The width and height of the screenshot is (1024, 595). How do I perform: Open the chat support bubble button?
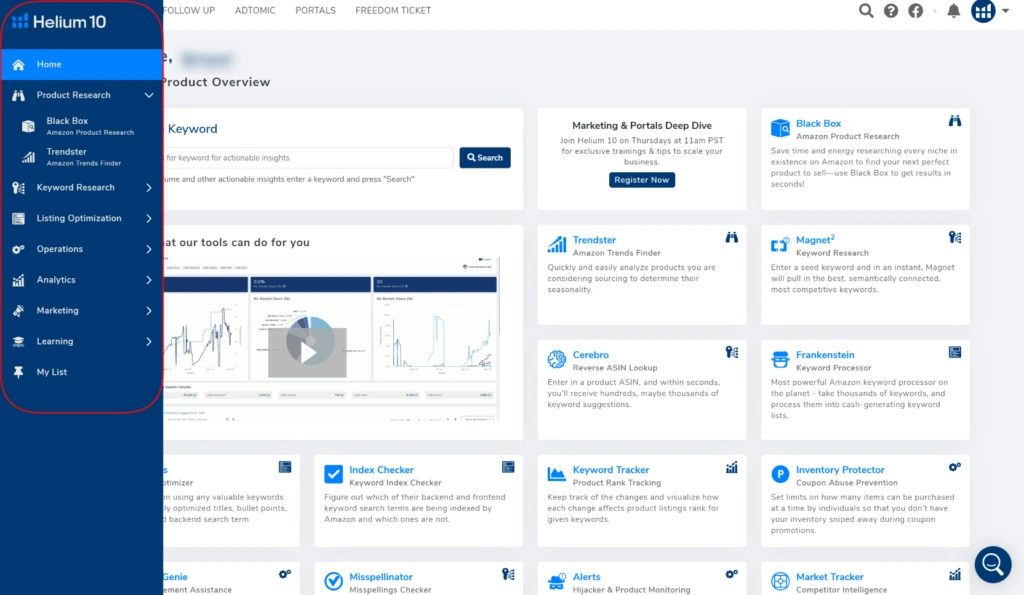coord(993,564)
